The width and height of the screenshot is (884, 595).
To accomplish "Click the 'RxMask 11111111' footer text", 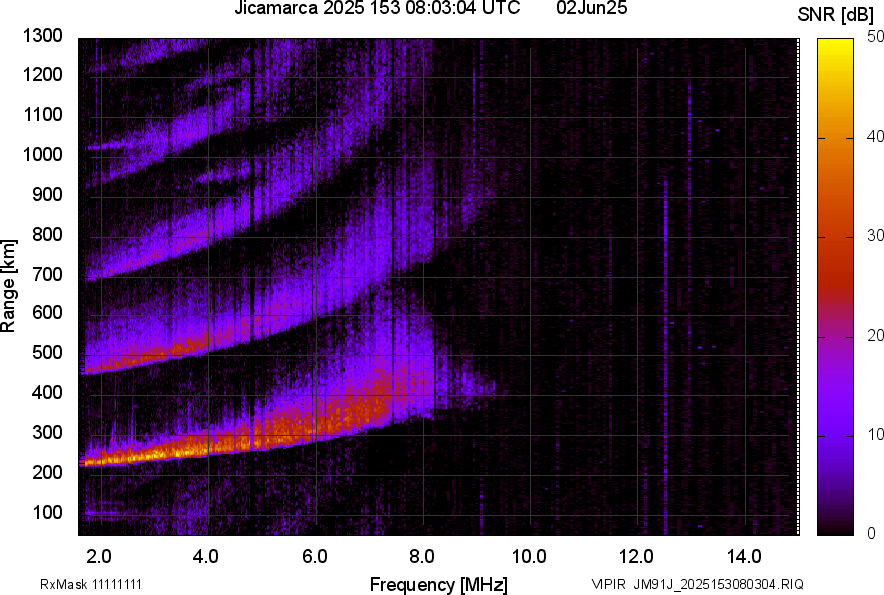I will pos(91,584).
